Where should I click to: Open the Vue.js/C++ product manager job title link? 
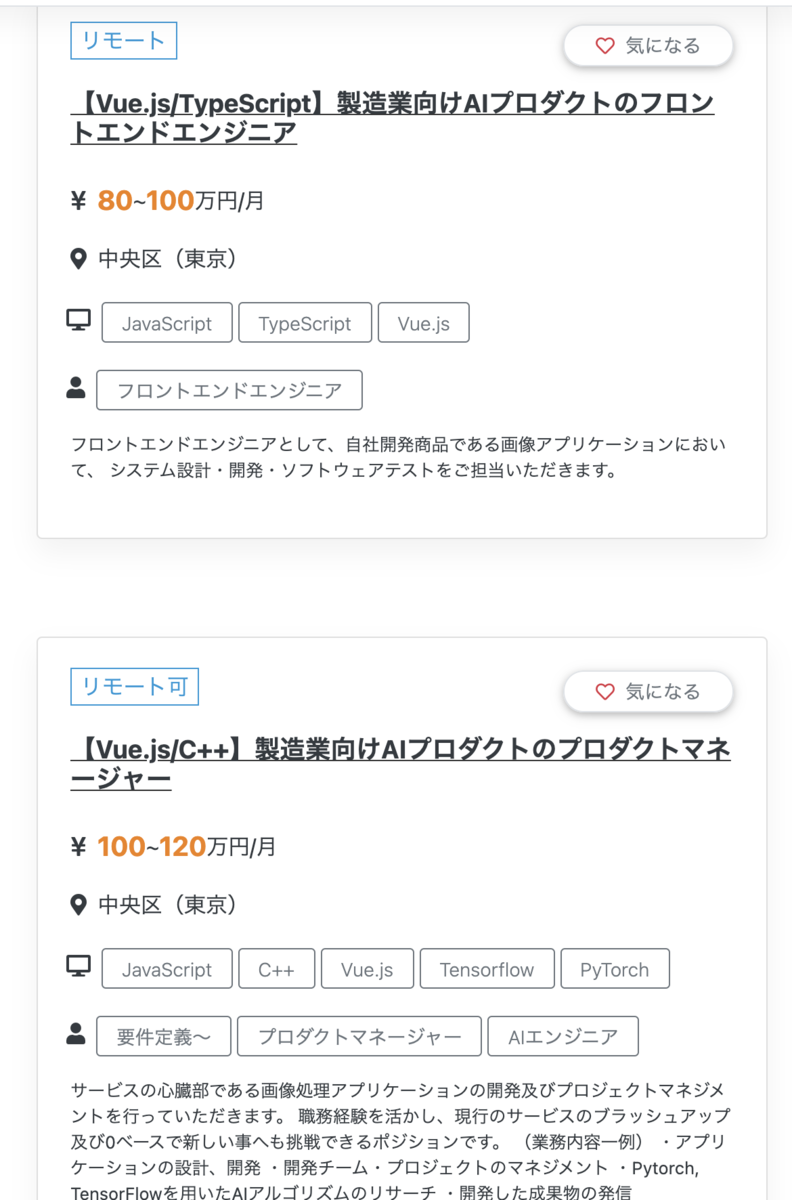tap(401, 763)
